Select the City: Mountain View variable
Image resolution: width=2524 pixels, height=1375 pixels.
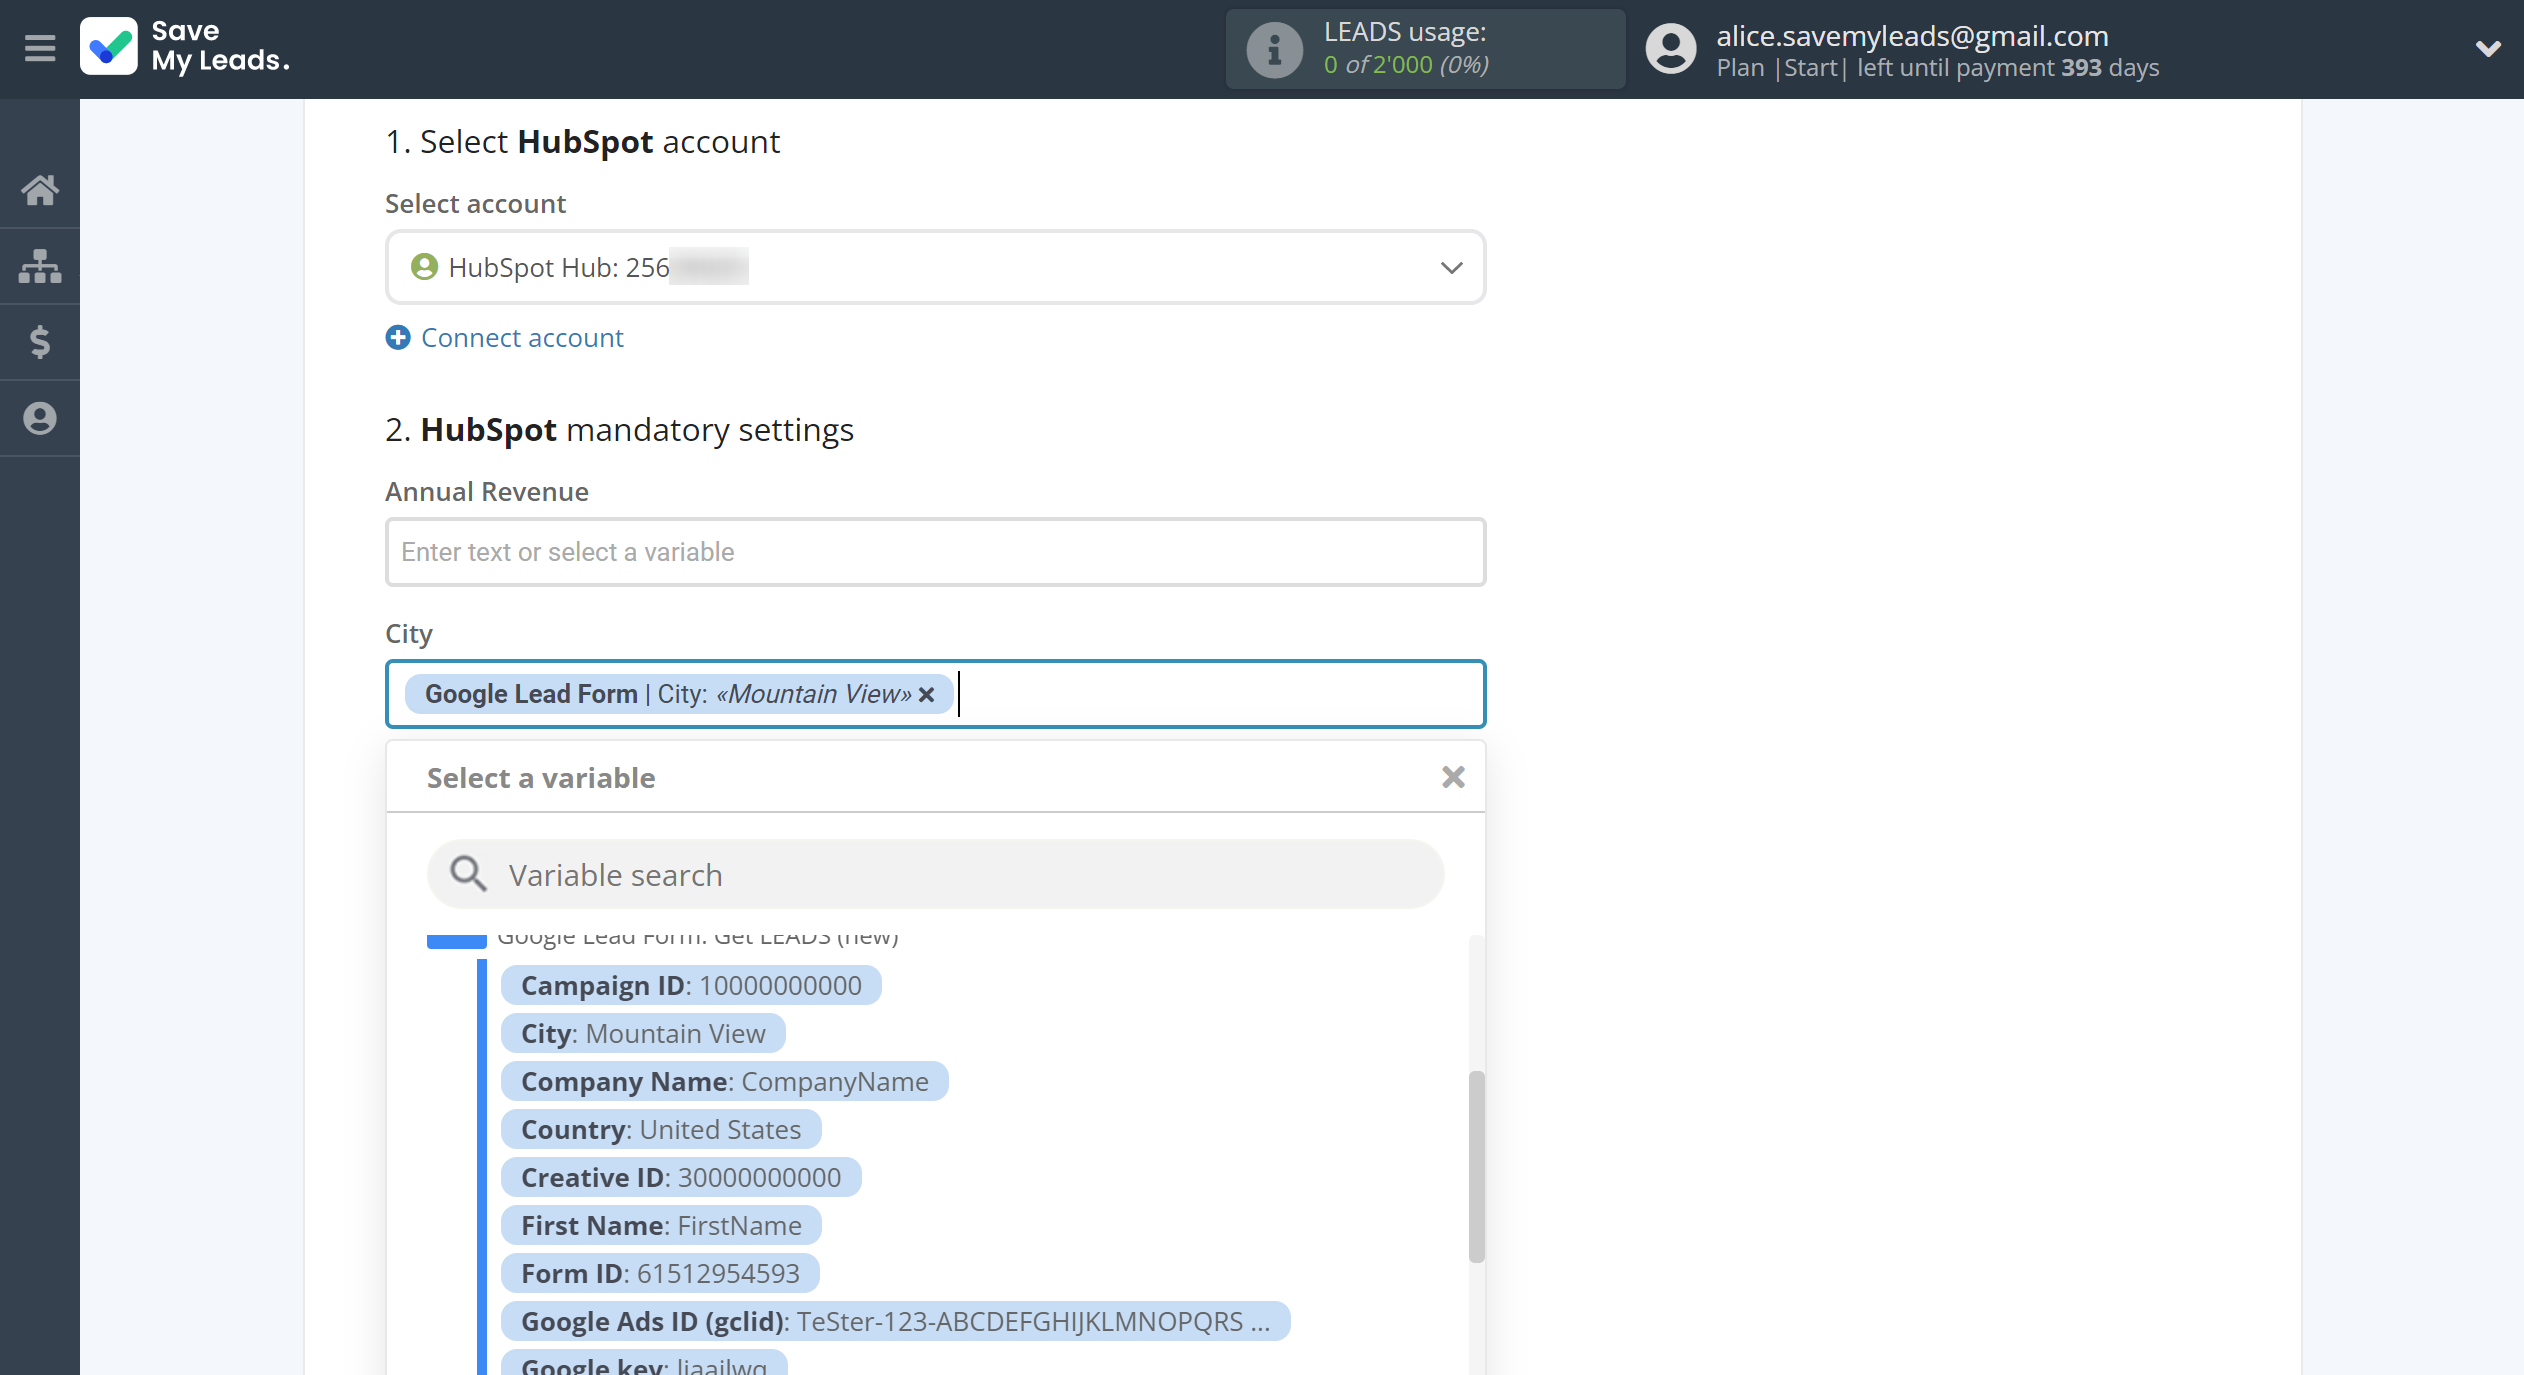(643, 1034)
